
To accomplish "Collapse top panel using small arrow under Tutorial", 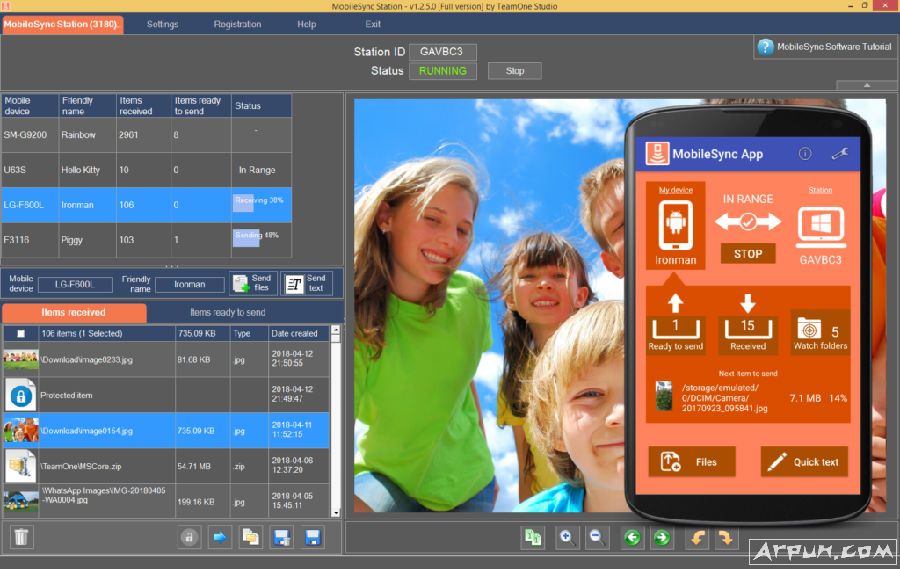I will [x=866, y=86].
